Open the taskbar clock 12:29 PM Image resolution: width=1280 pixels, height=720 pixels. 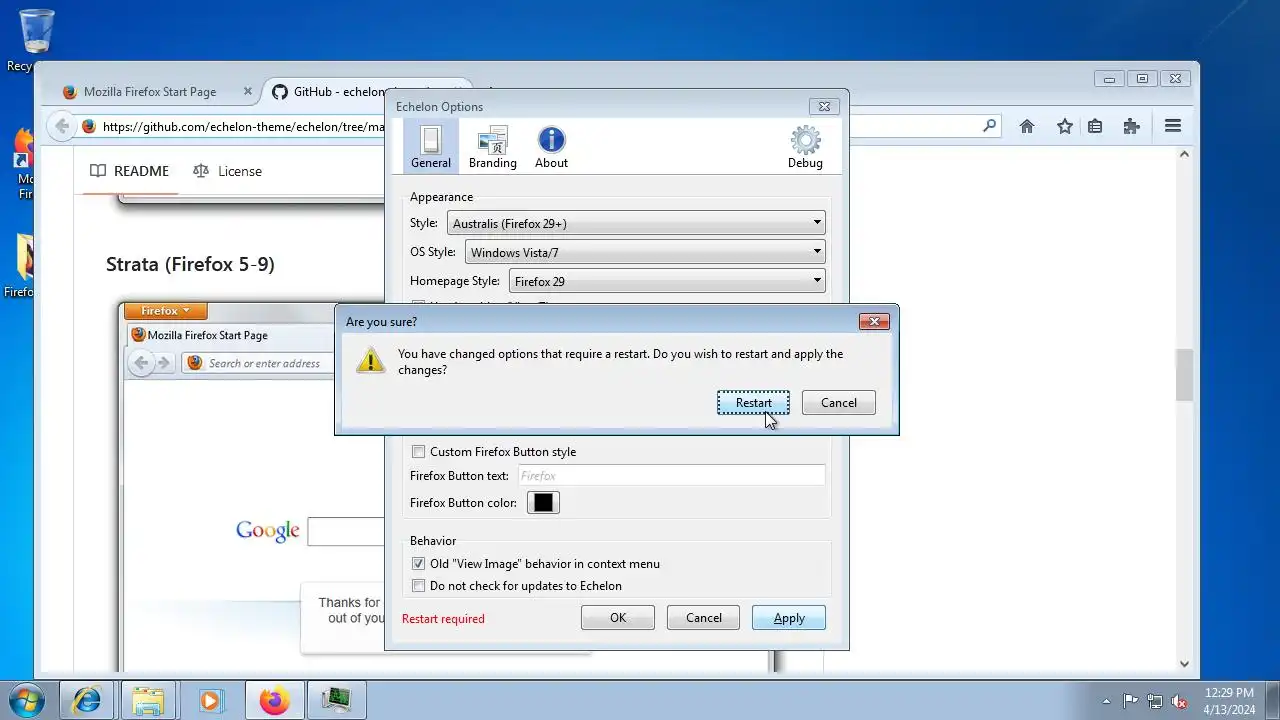coord(1229,701)
